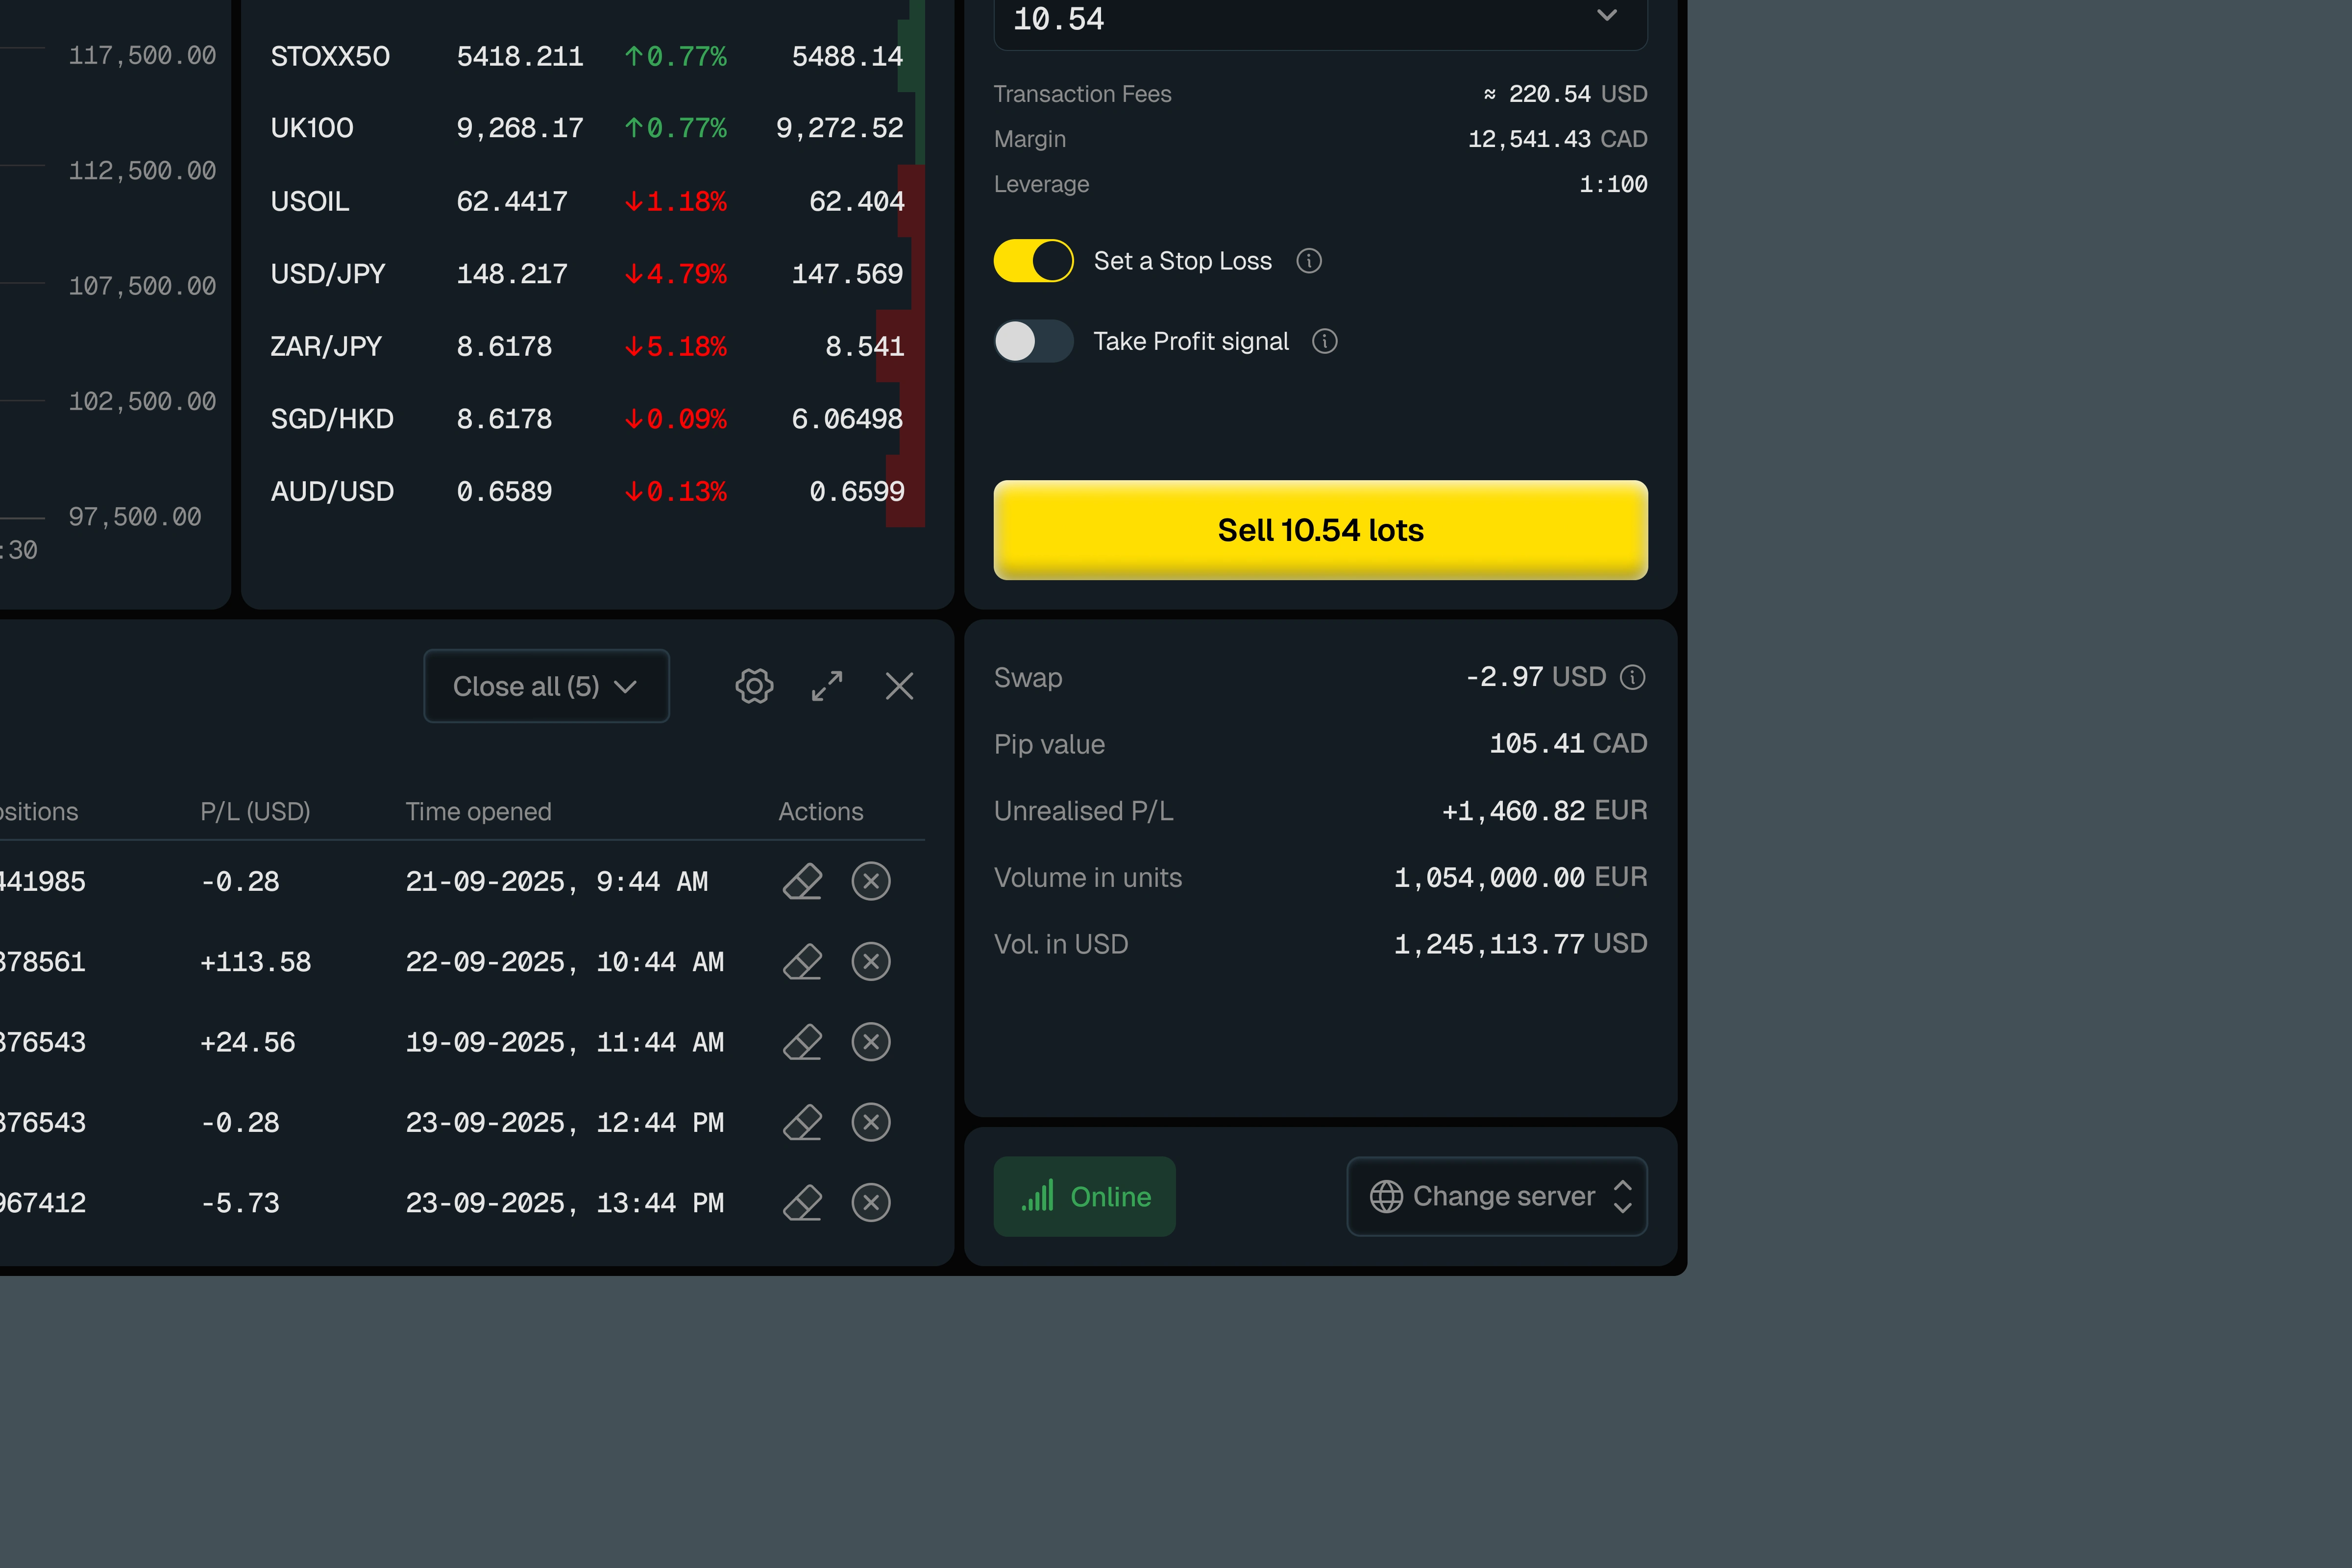The height and width of the screenshot is (1568, 2352).
Task: Close the positions panel with X
Action: click(899, 686)
